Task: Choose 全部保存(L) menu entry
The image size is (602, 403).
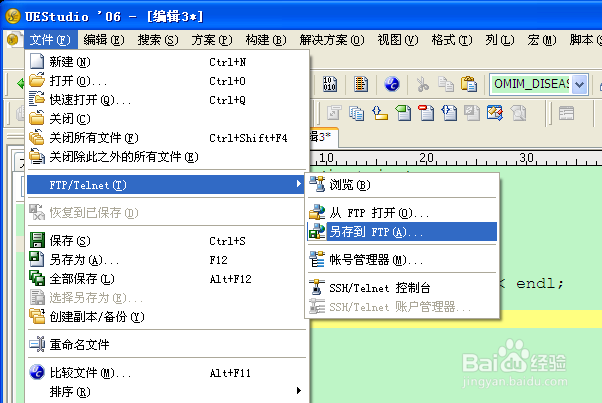Action: tap(165, 279)
